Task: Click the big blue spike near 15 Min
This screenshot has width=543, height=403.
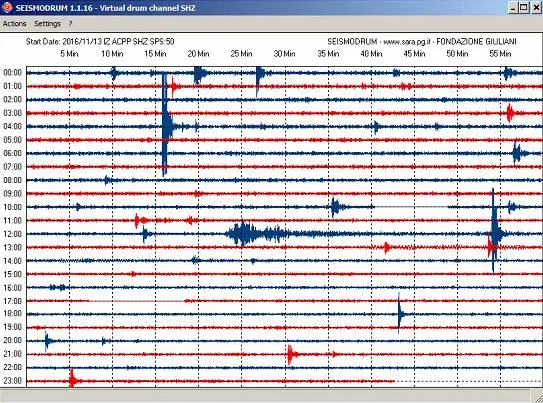Action: tap(165, 125)
